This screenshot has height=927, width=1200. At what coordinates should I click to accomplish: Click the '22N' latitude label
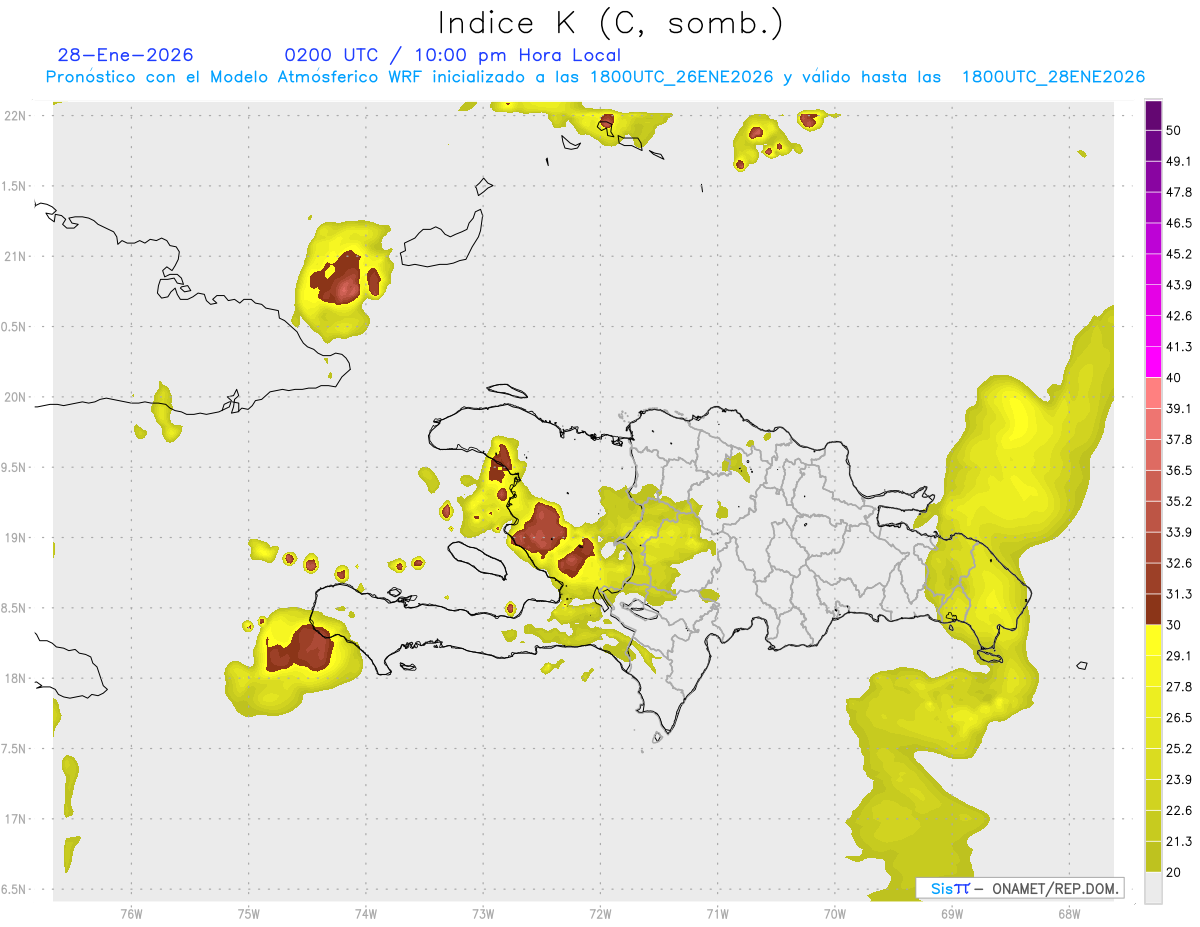point(15,115)
